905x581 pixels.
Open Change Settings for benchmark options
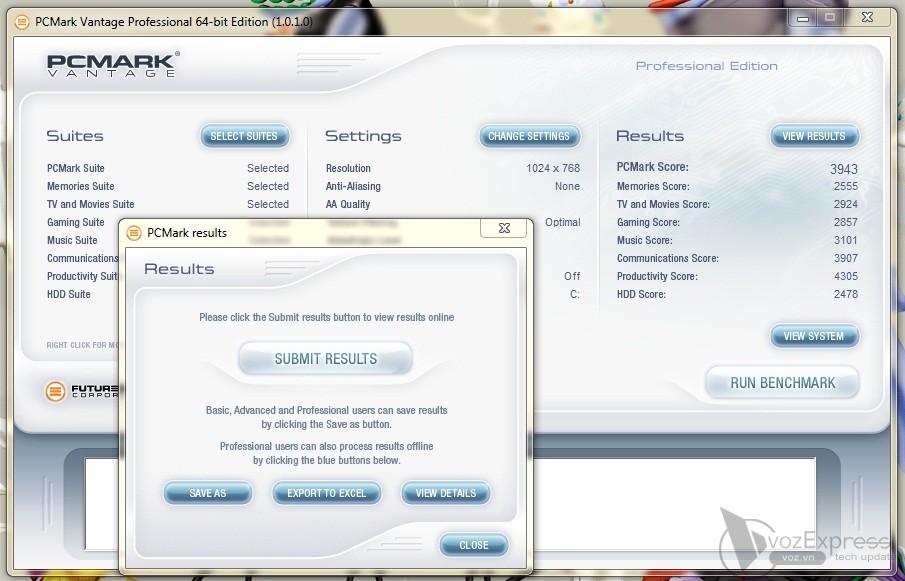(x=529, y=136)
